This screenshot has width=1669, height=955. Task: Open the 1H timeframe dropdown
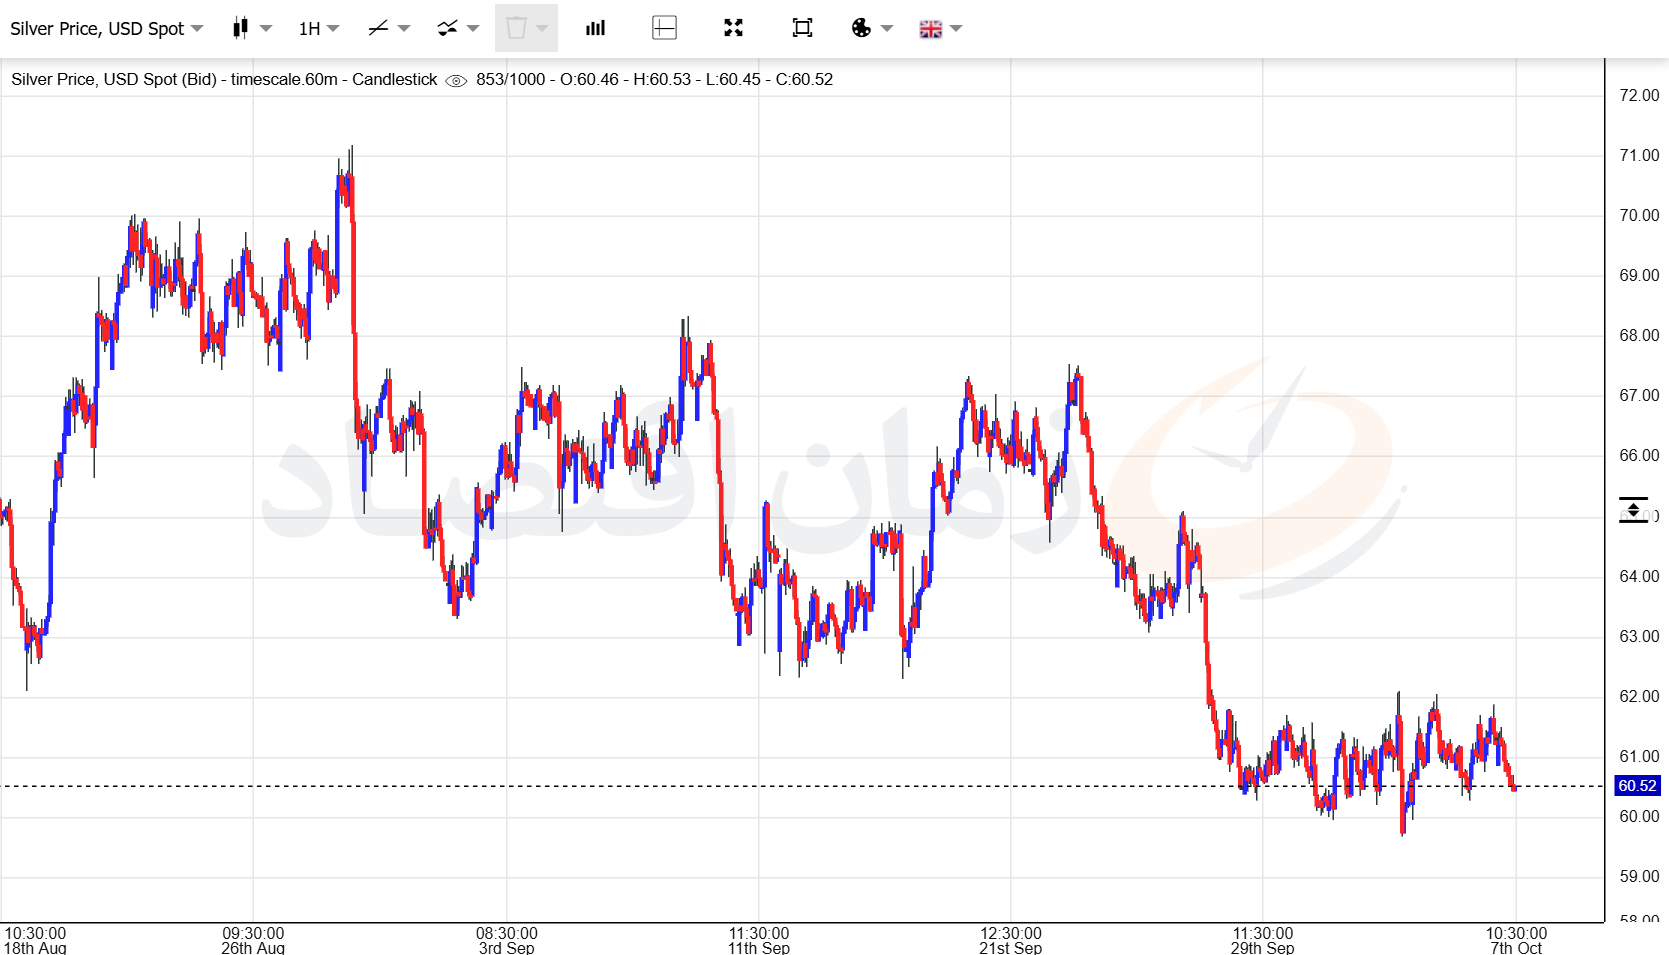click(319, 29)
